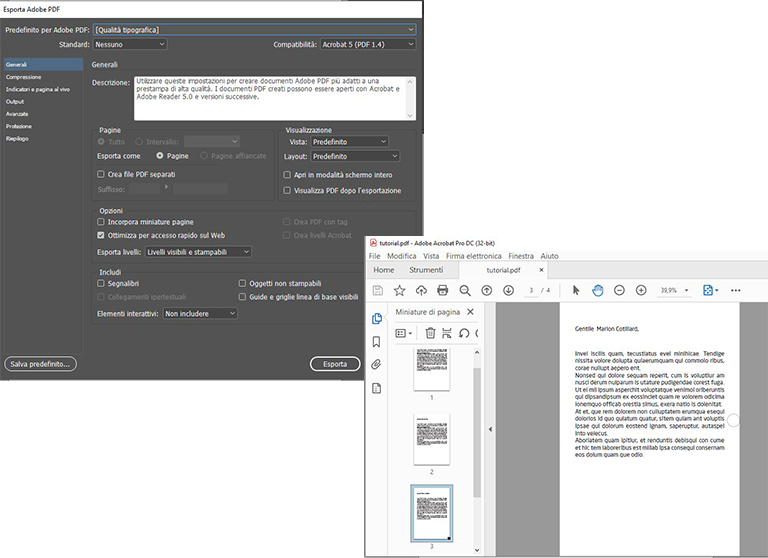Open thumbnails panel options dropdown
This screenshot has width=768, height=558.
404,333
